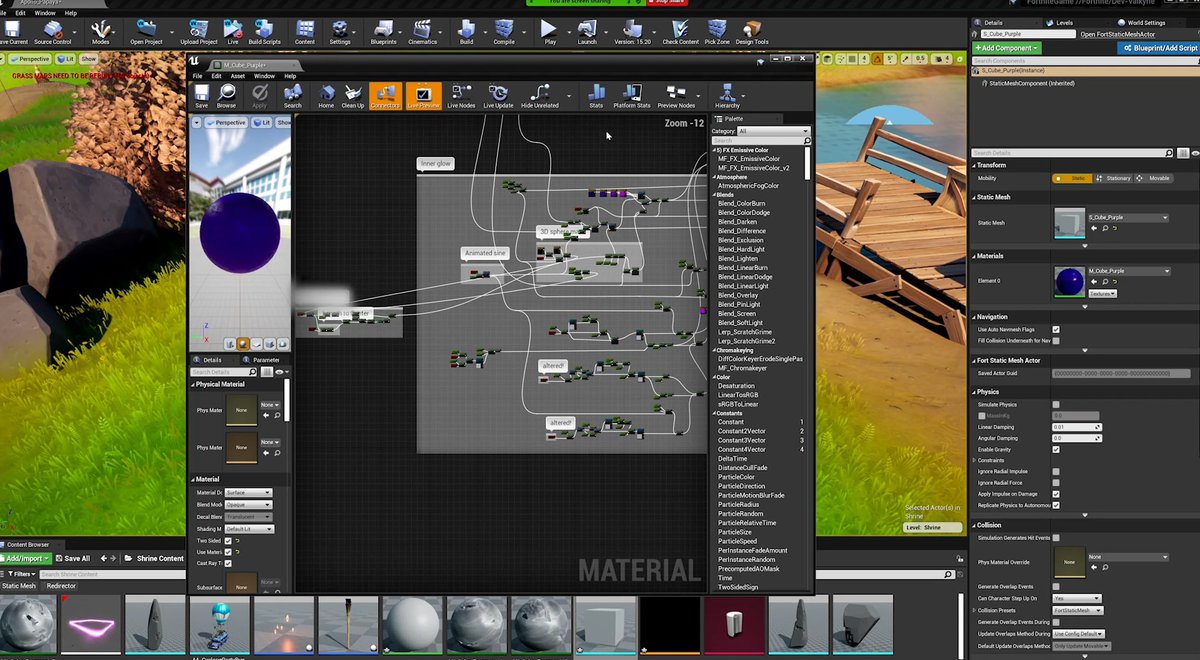The width and height of the screenshot is (1200, 660).
Task: Set Mobility to Movable
Action: [1155, 178]
